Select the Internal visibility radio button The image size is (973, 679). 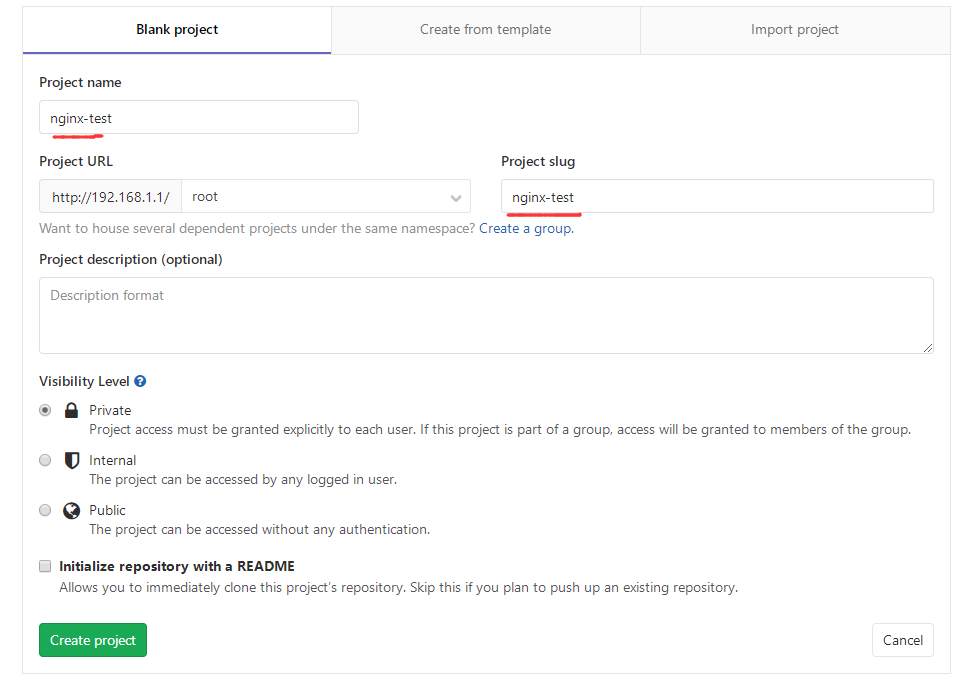[x=45, y=460]
